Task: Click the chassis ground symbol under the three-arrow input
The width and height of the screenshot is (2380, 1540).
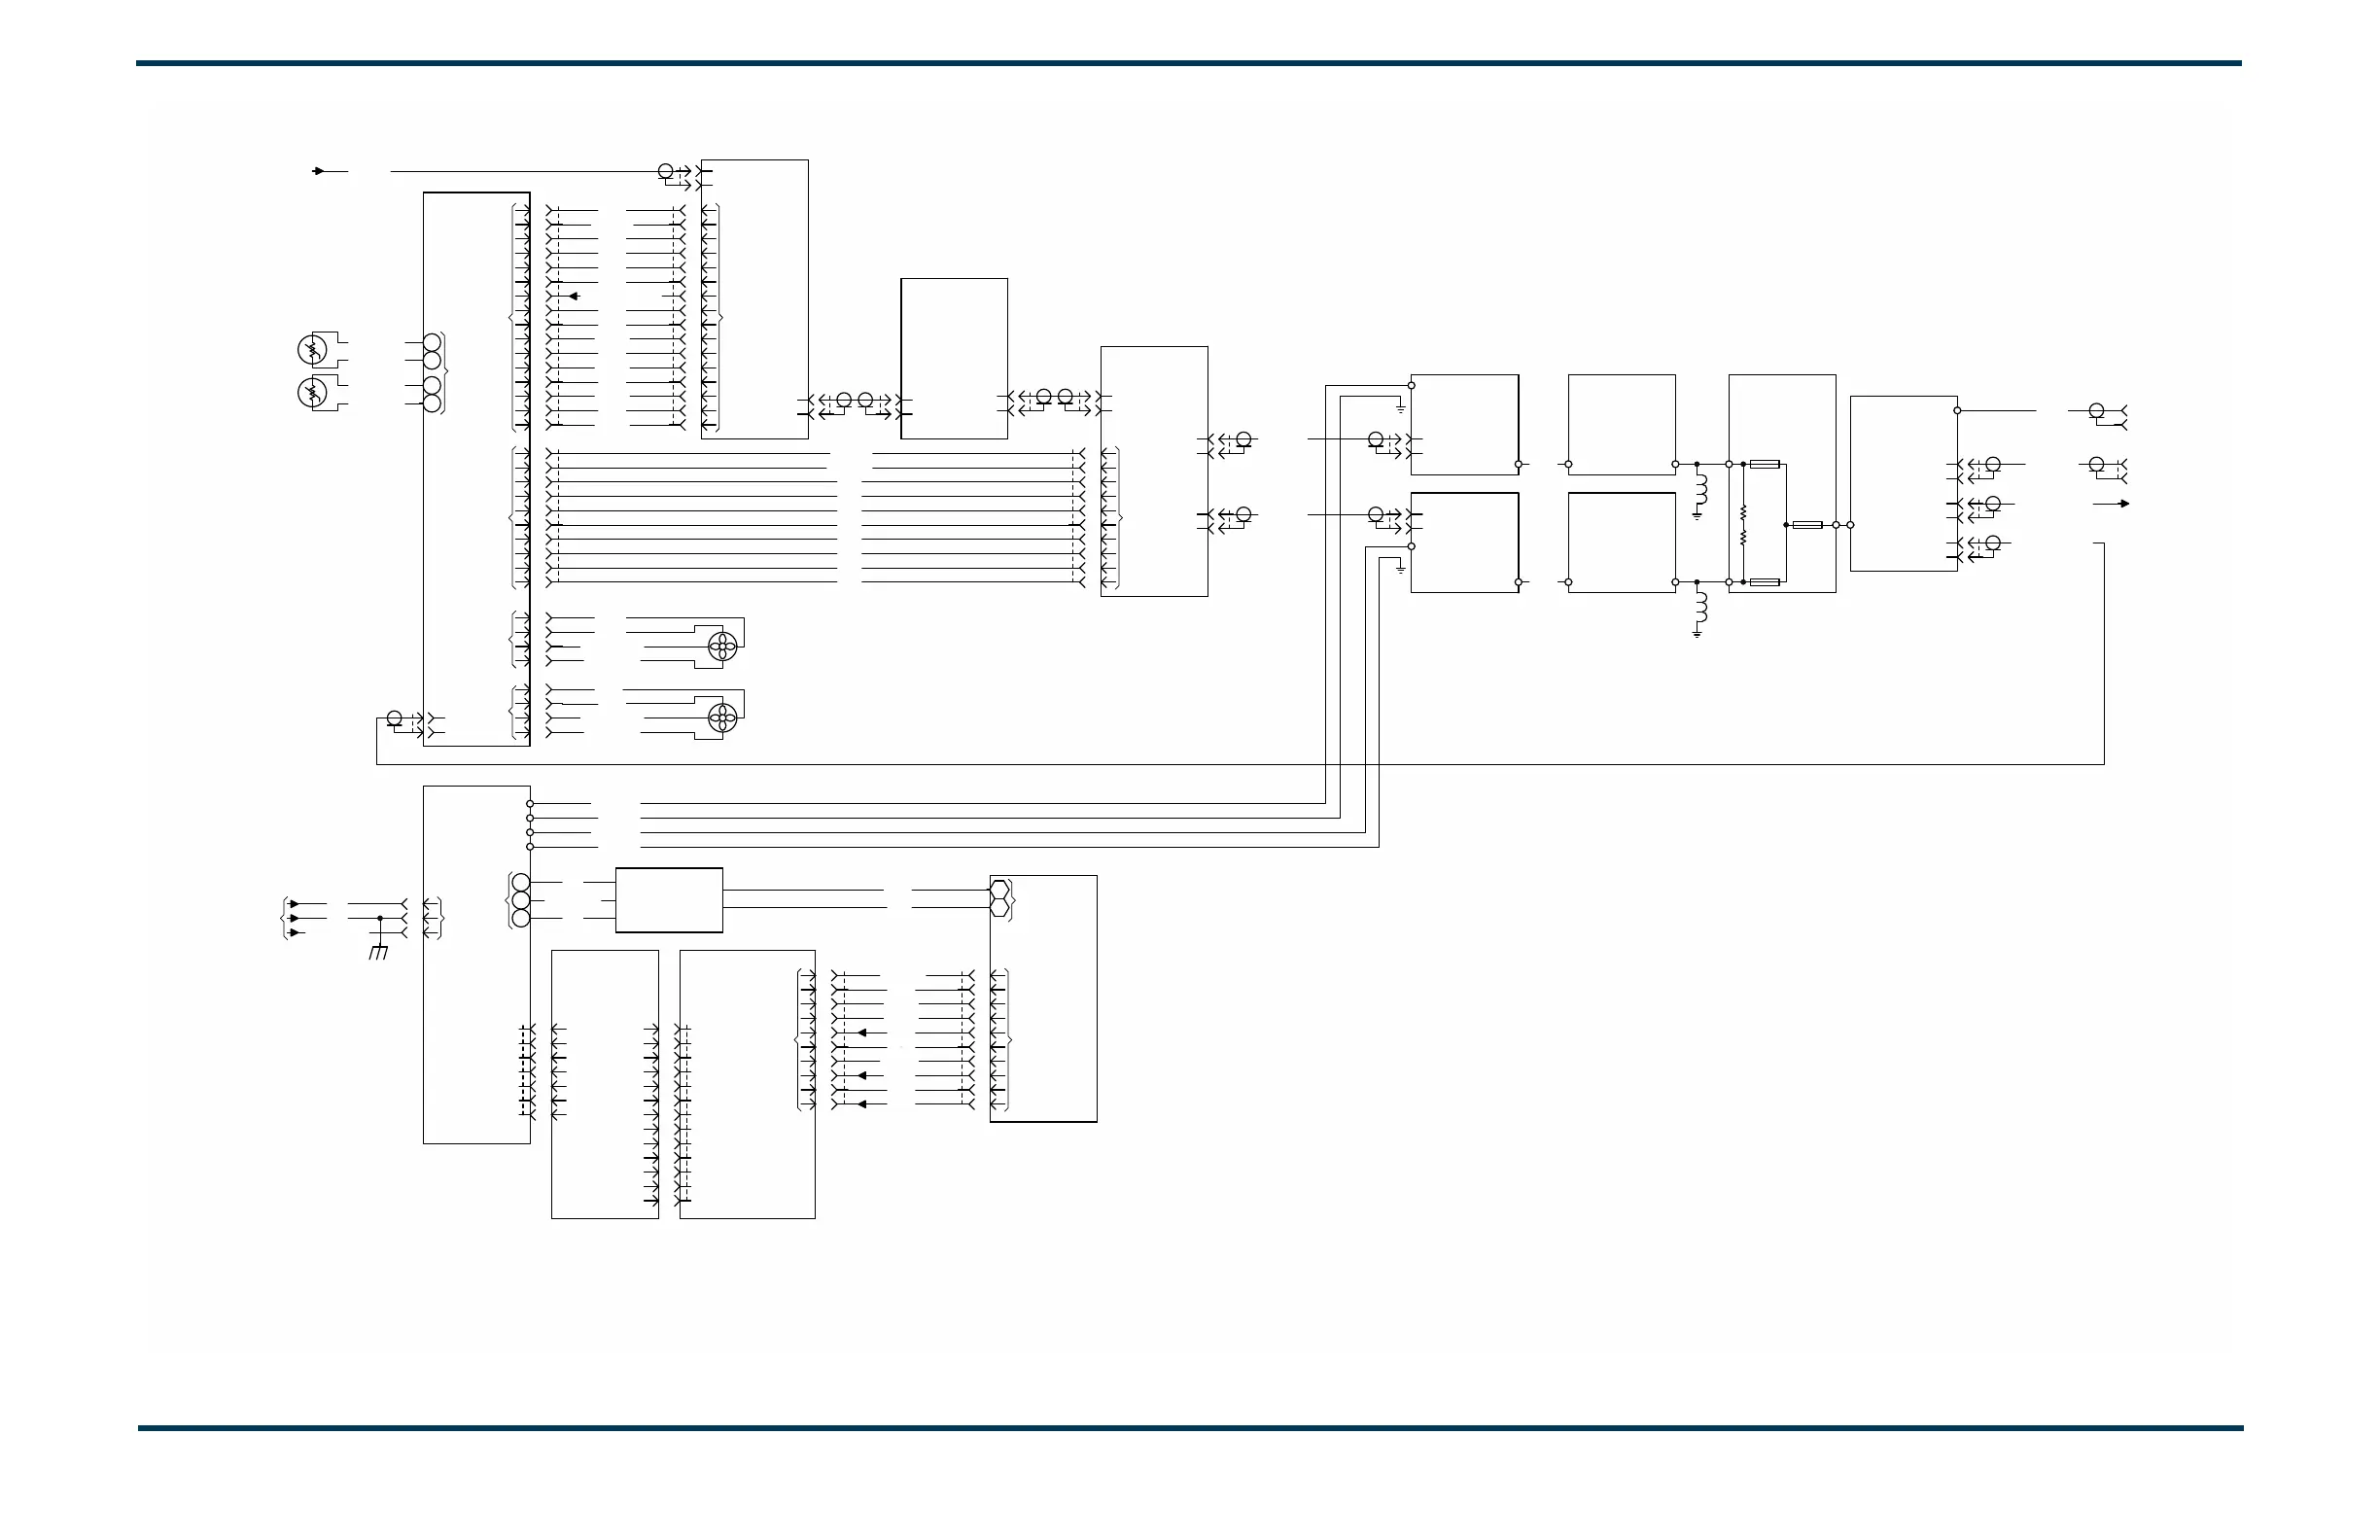Action: 379,951
